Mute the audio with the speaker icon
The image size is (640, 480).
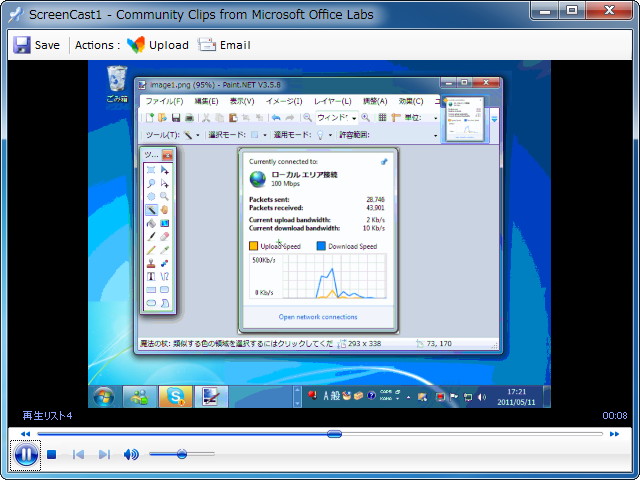coord(131,454)
